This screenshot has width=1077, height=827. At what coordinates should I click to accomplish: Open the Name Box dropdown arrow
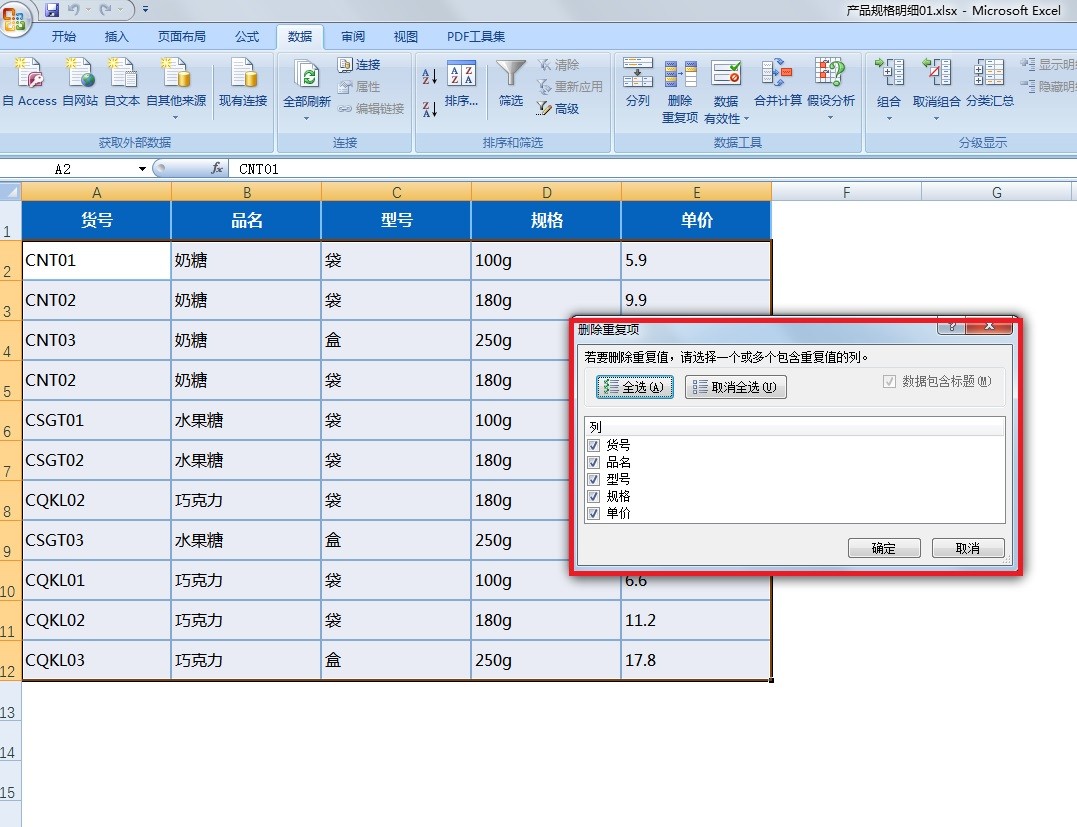click(141, 168)
